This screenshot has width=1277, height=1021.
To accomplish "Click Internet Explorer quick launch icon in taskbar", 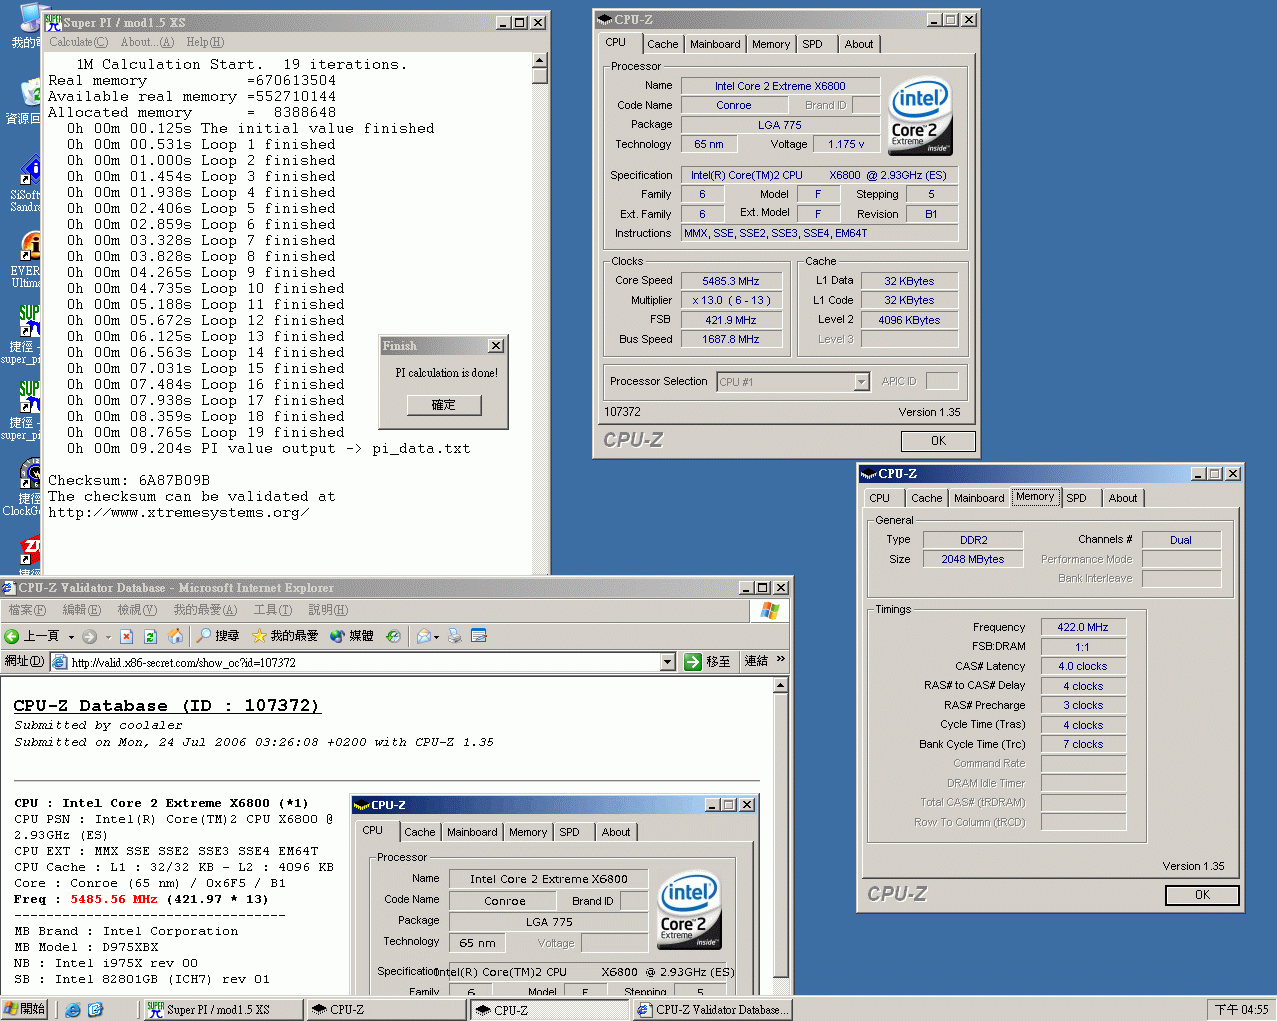I will pos(73,1010).
